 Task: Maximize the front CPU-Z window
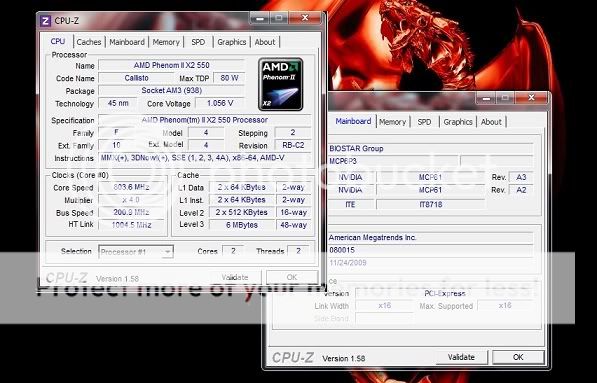click(x=279, y=18)
